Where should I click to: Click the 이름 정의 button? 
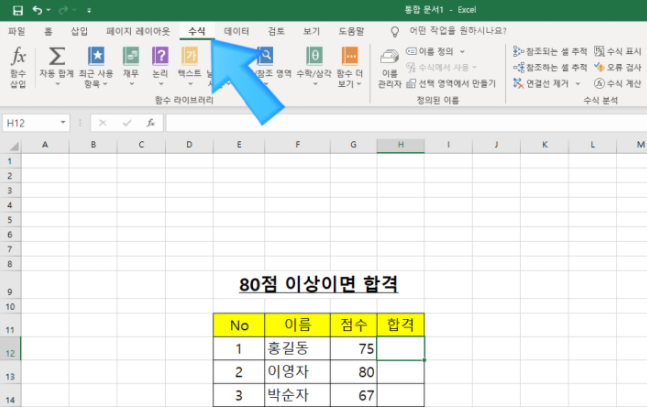tap(430, 52)
